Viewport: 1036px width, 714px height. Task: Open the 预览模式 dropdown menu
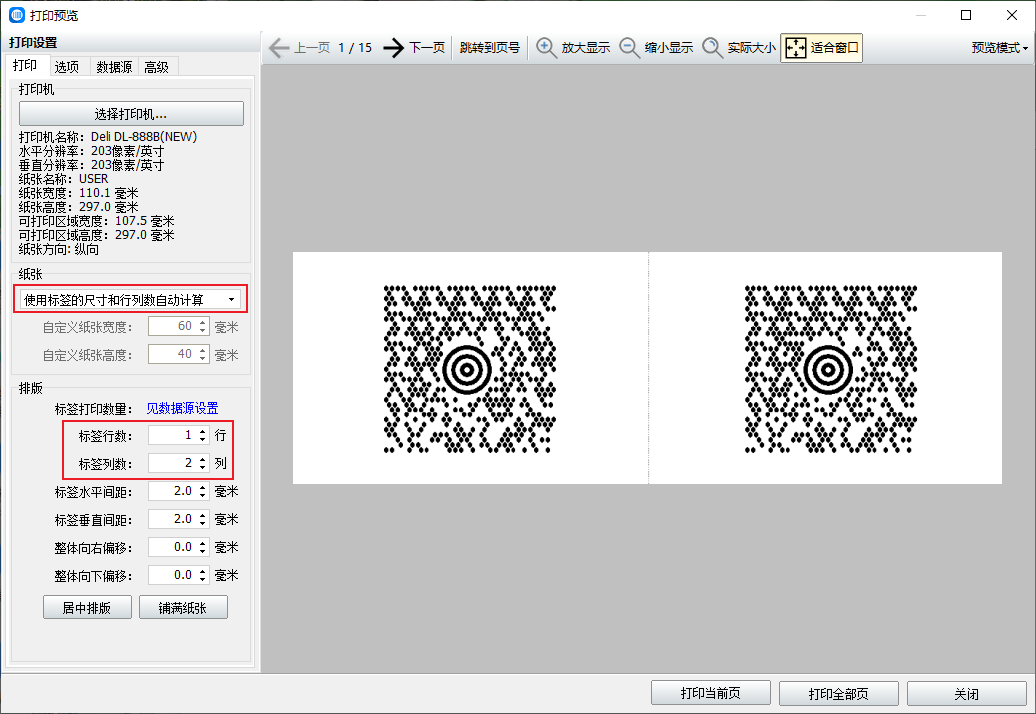point(1000,48)
